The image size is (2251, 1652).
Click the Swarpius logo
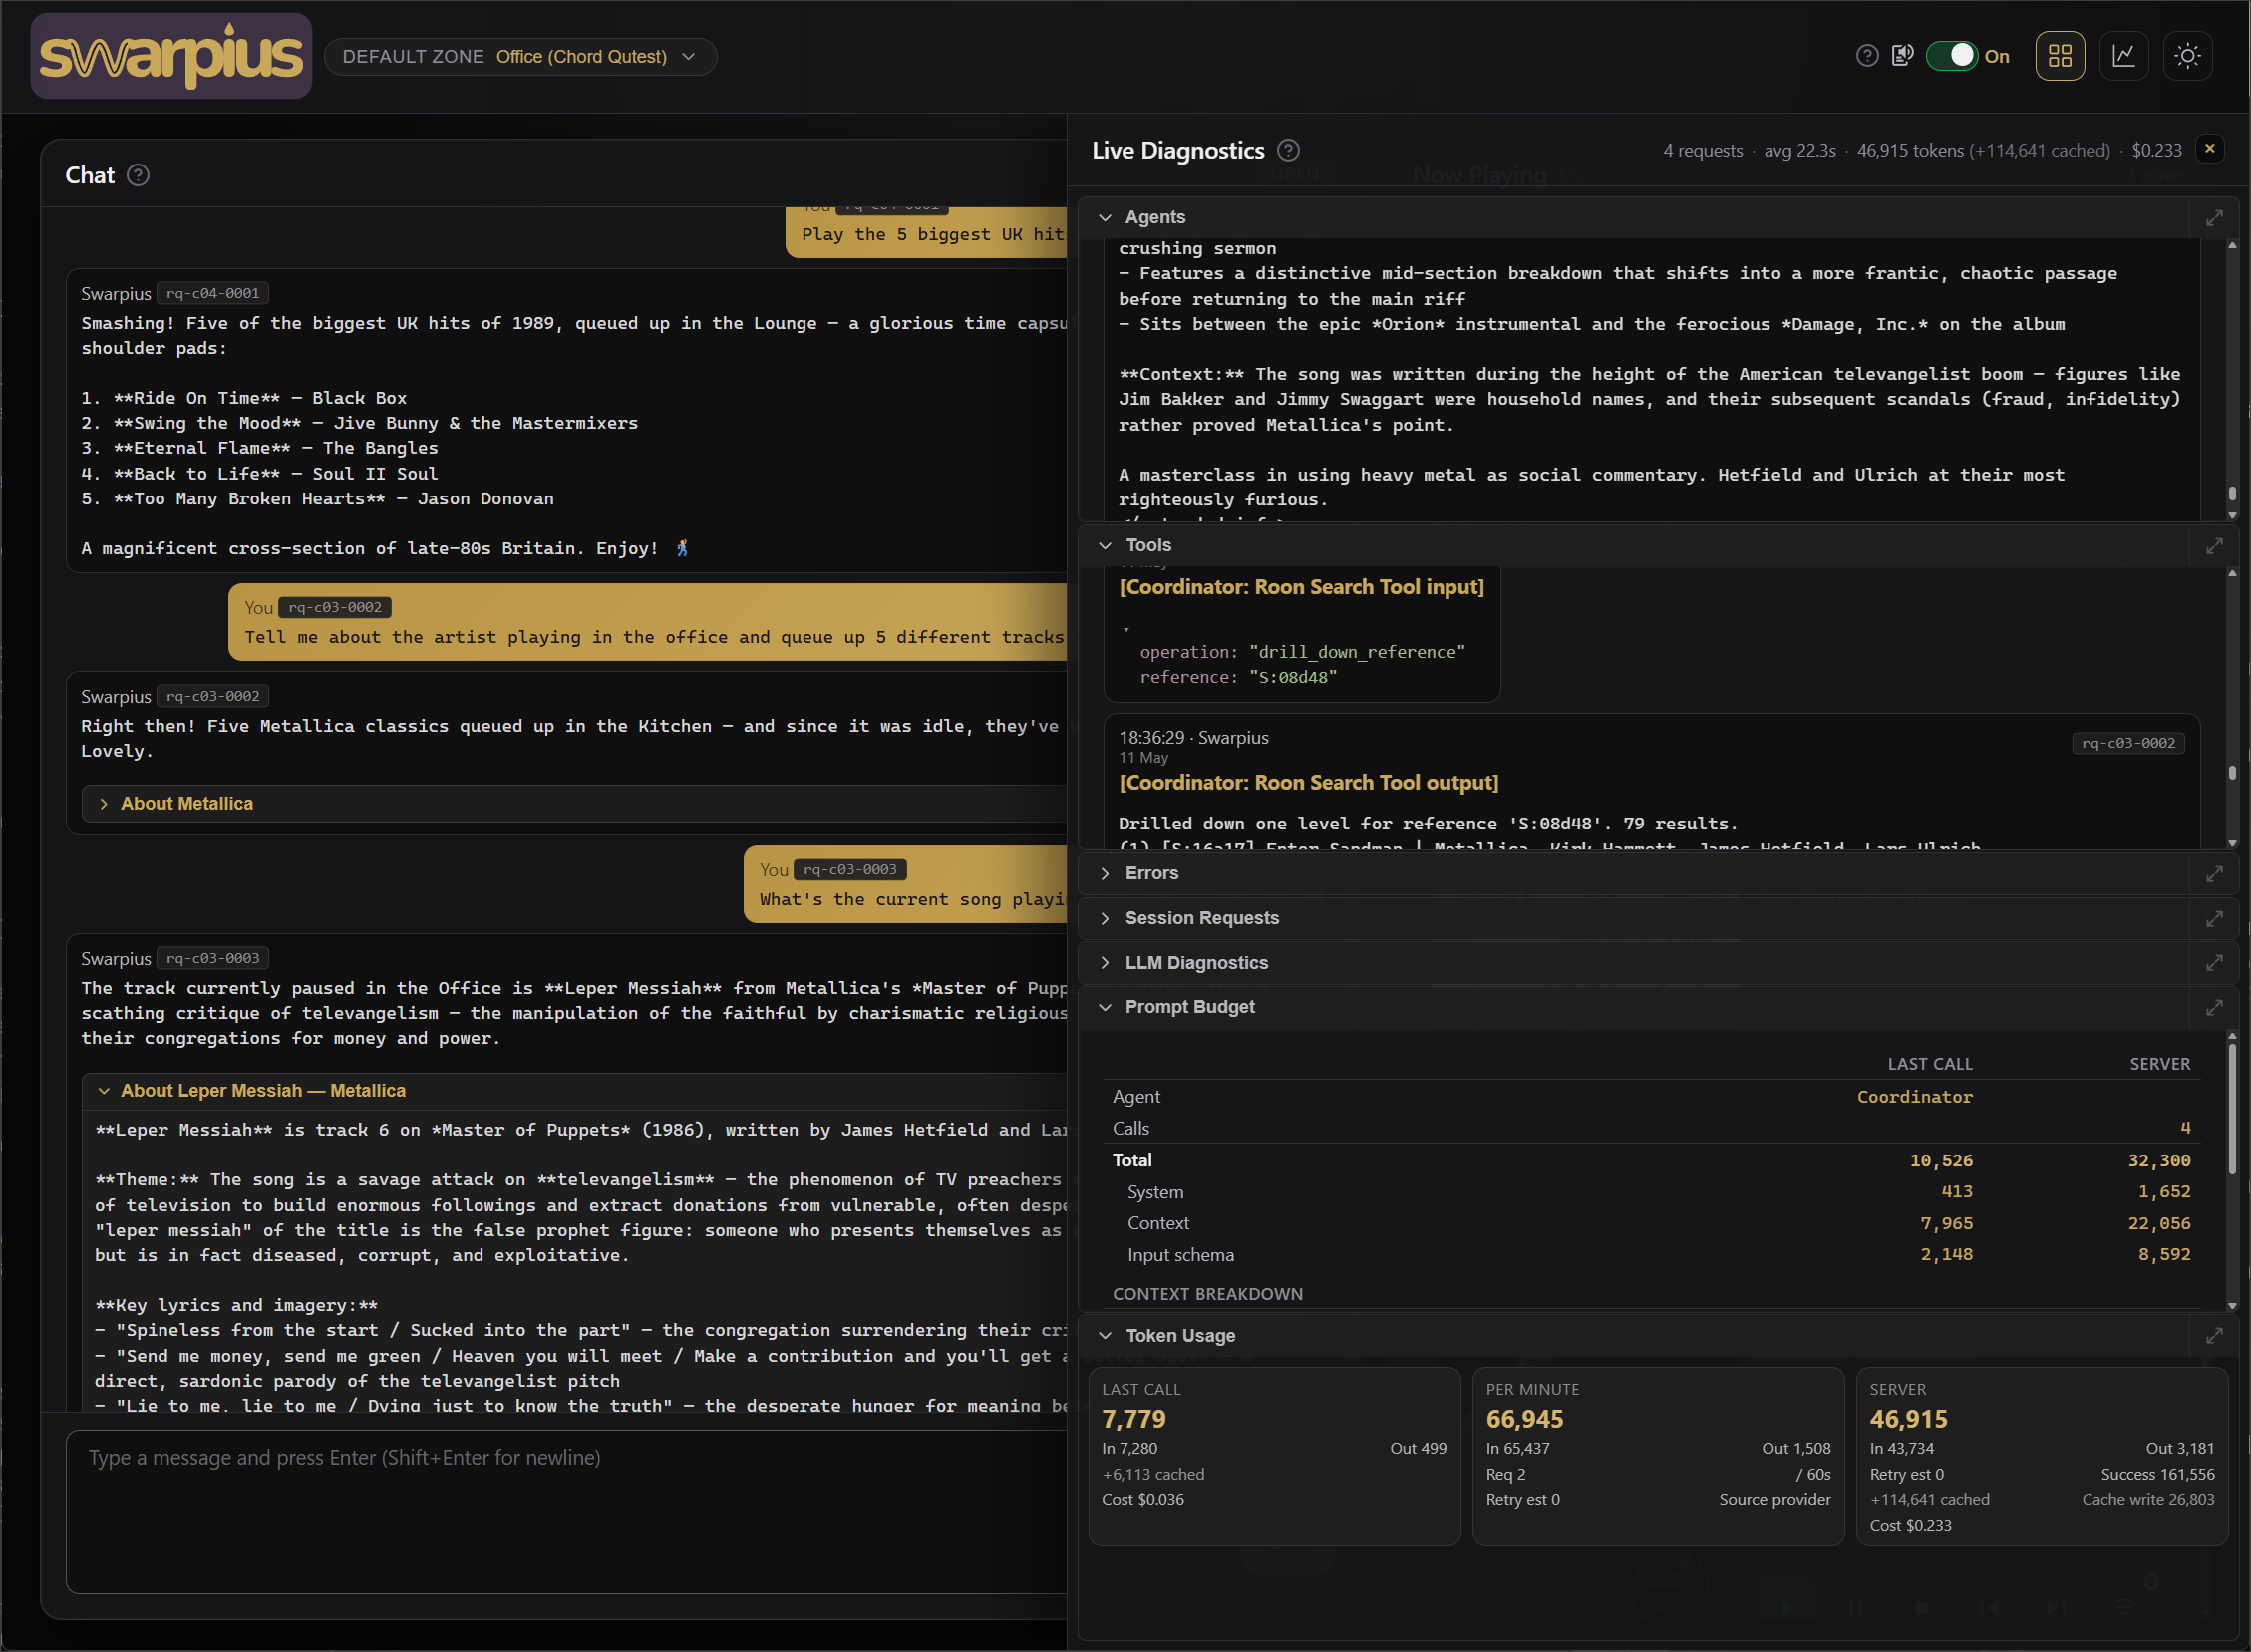pyautogui.click(x=171, y=56)
